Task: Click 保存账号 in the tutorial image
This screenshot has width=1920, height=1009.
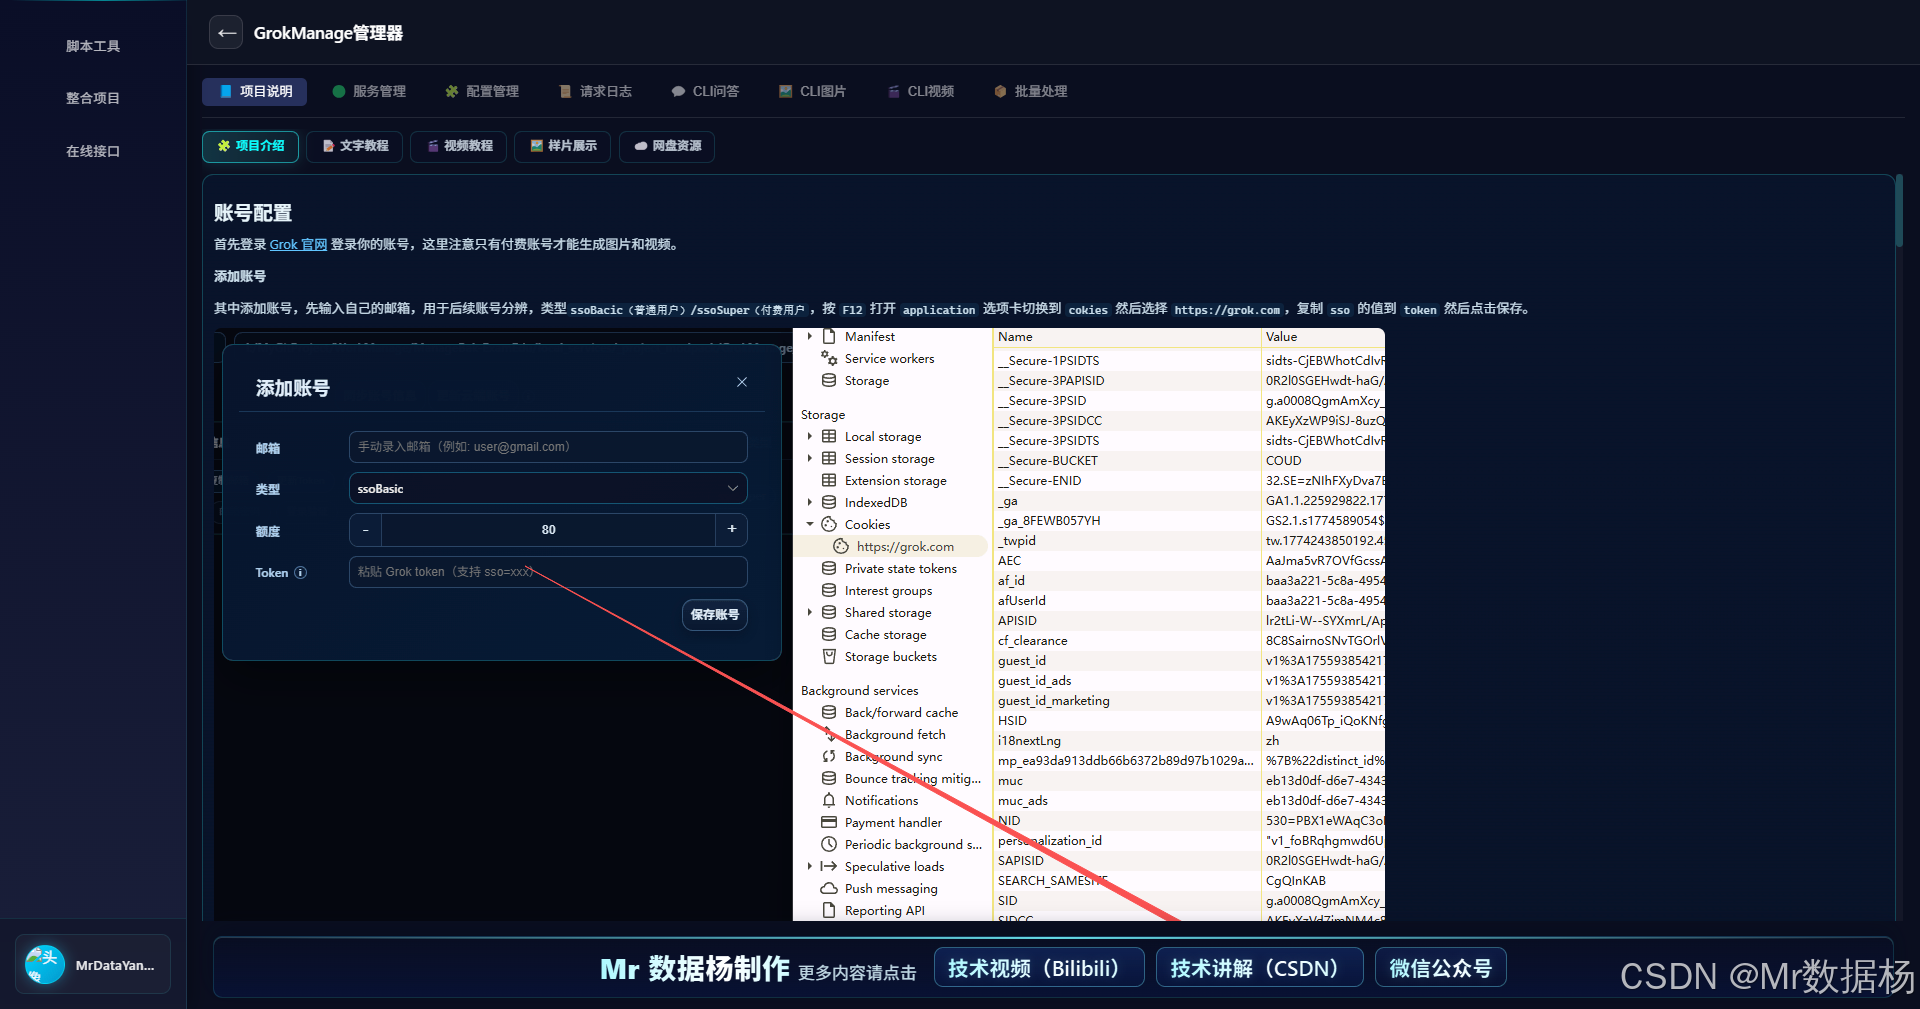Action: point(715,615)
